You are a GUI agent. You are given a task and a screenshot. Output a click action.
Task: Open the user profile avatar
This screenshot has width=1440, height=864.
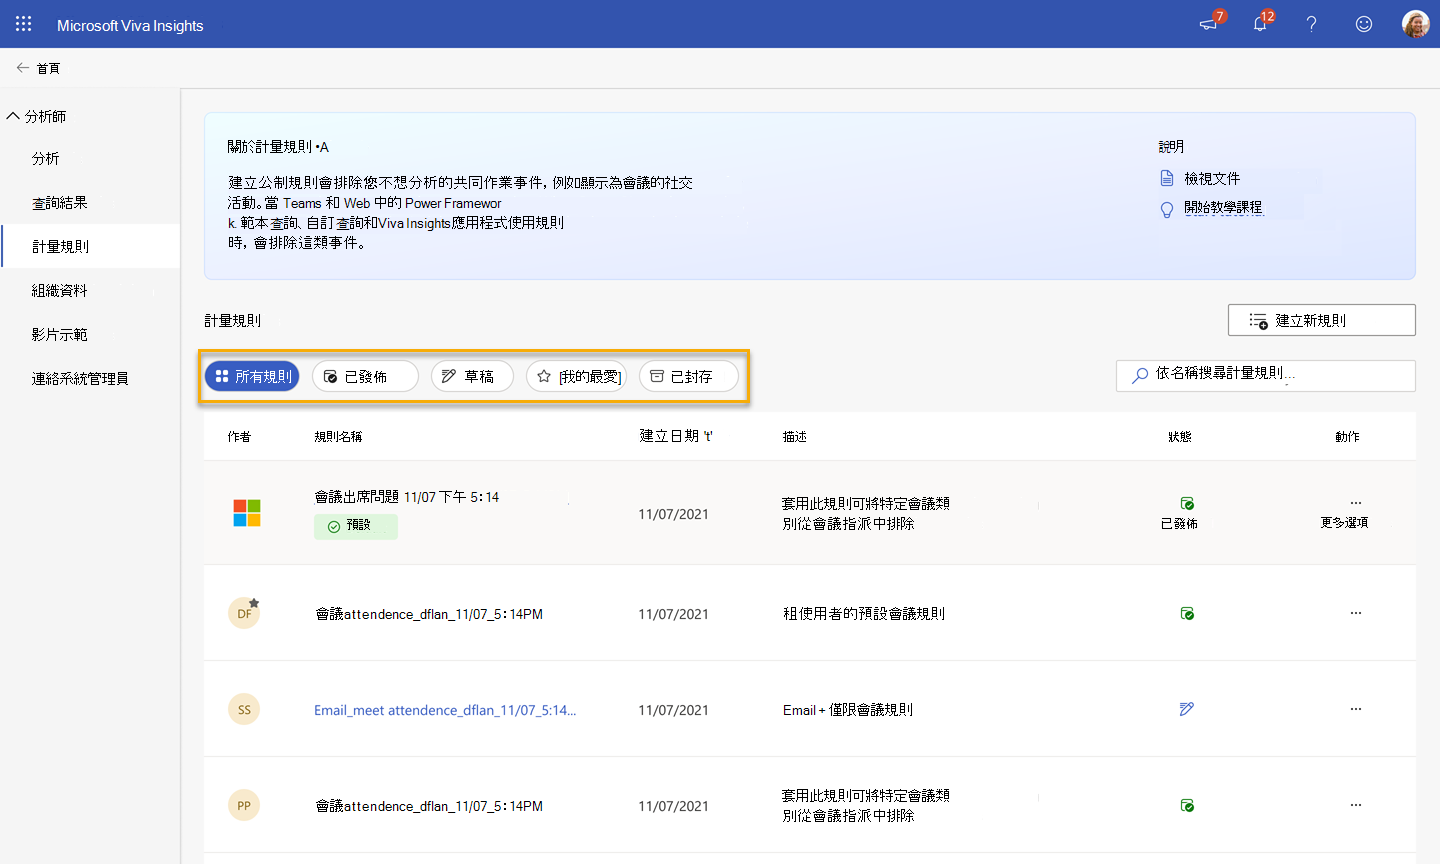click(x=1416, y=24)
